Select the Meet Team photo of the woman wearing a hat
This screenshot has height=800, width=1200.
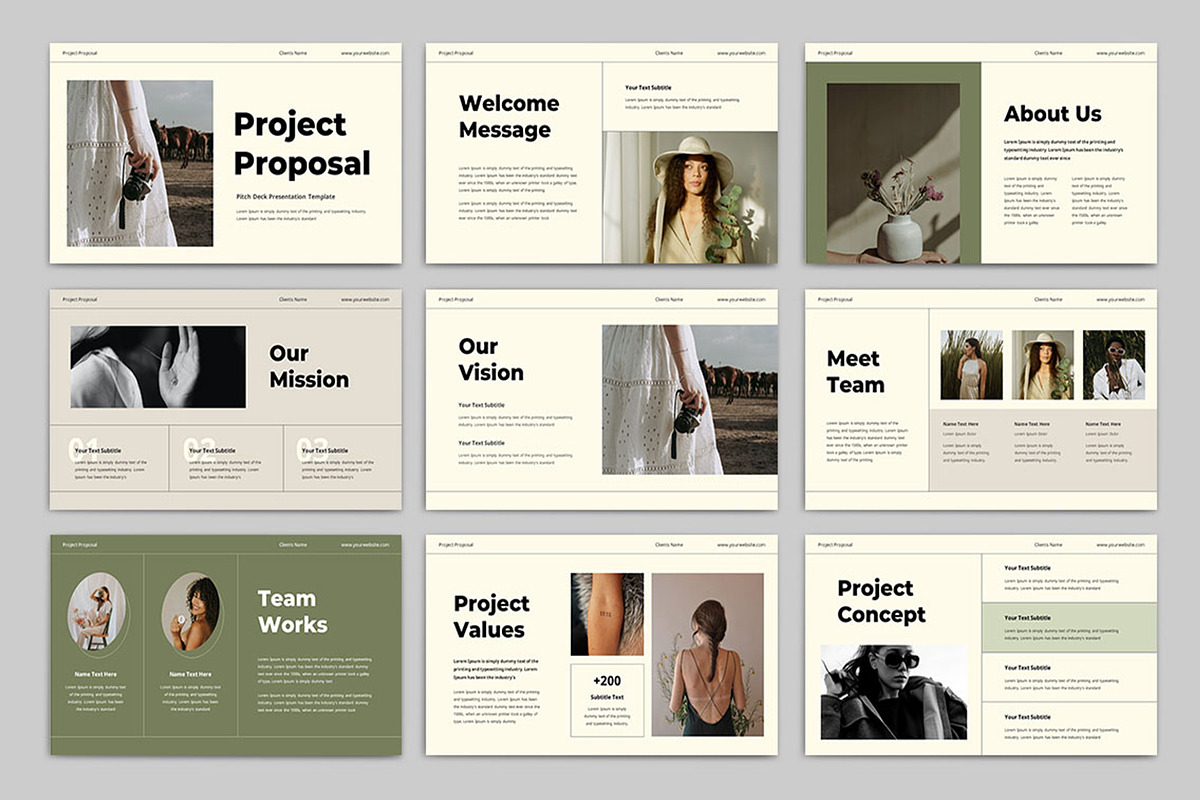coord(1043,365)
